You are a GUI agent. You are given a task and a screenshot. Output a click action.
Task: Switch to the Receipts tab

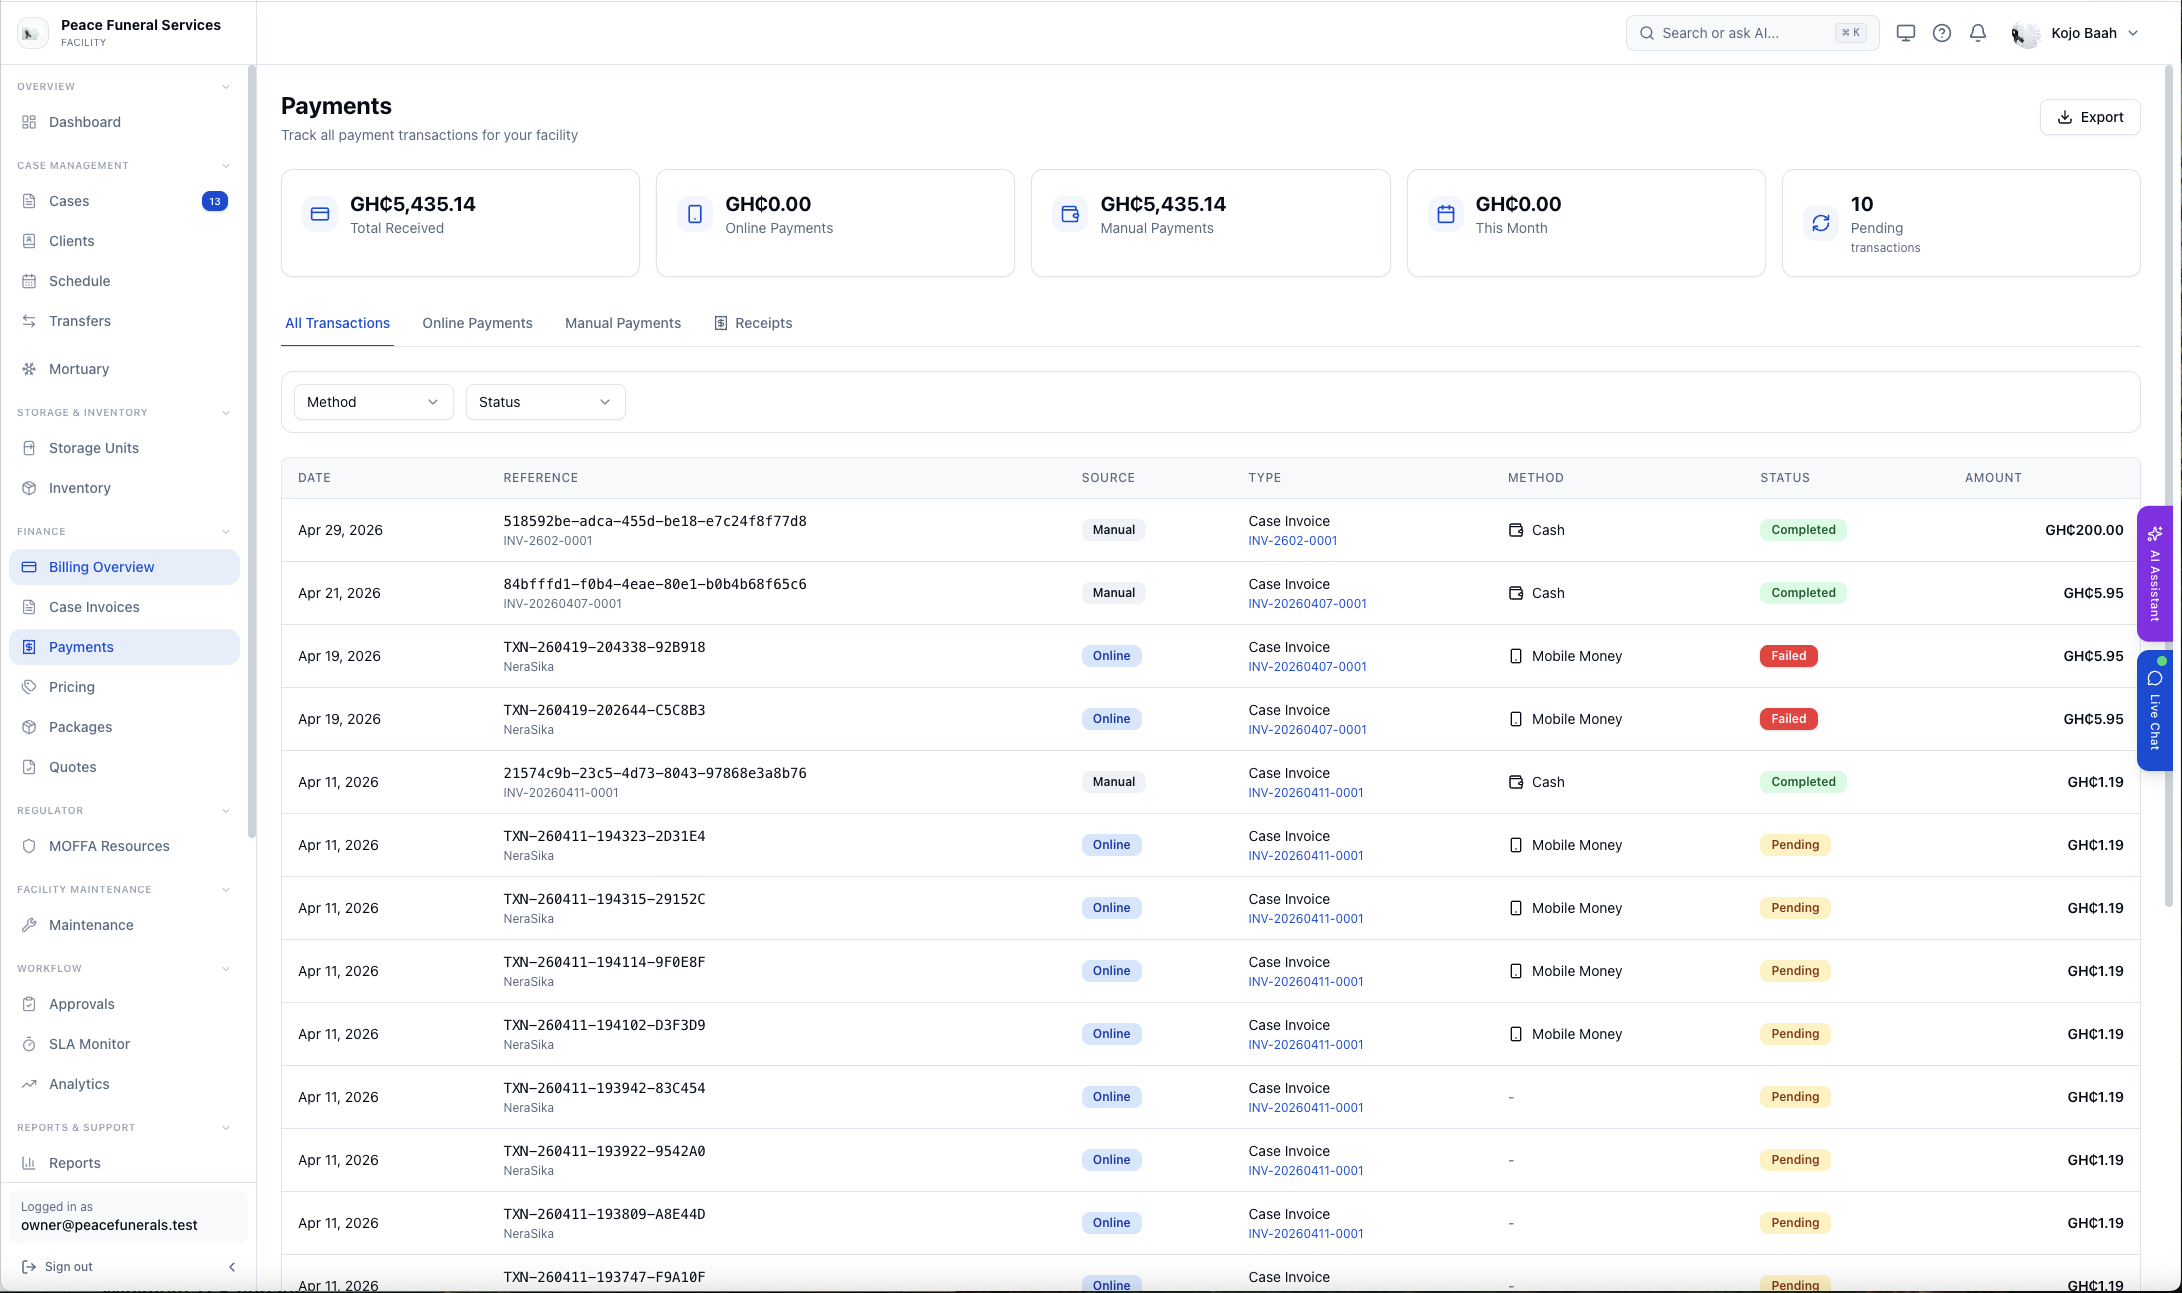point(753,323)
